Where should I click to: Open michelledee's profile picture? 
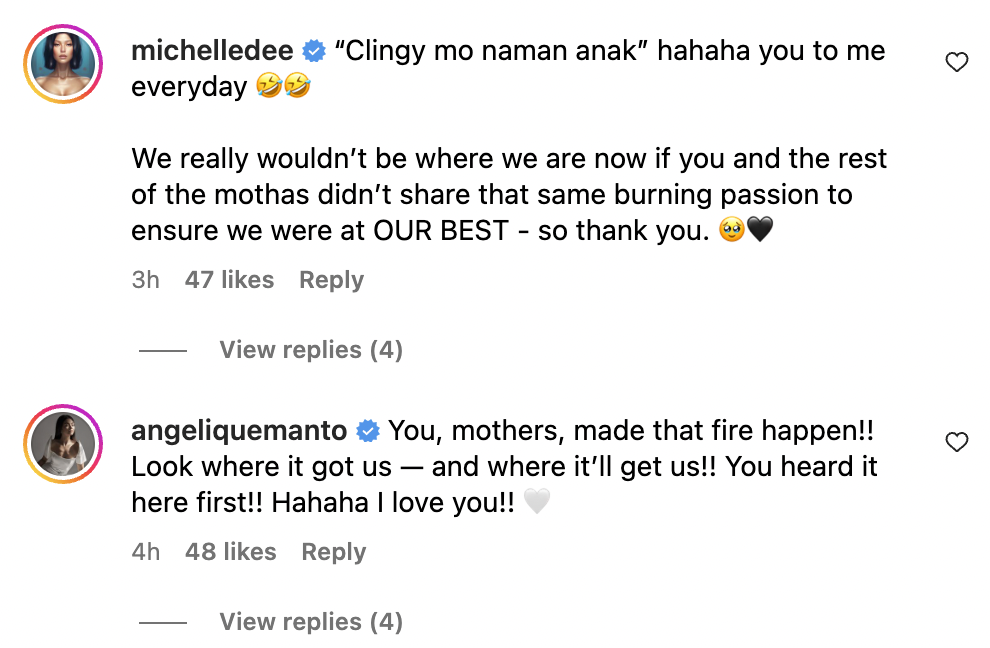tap(63, 63)
